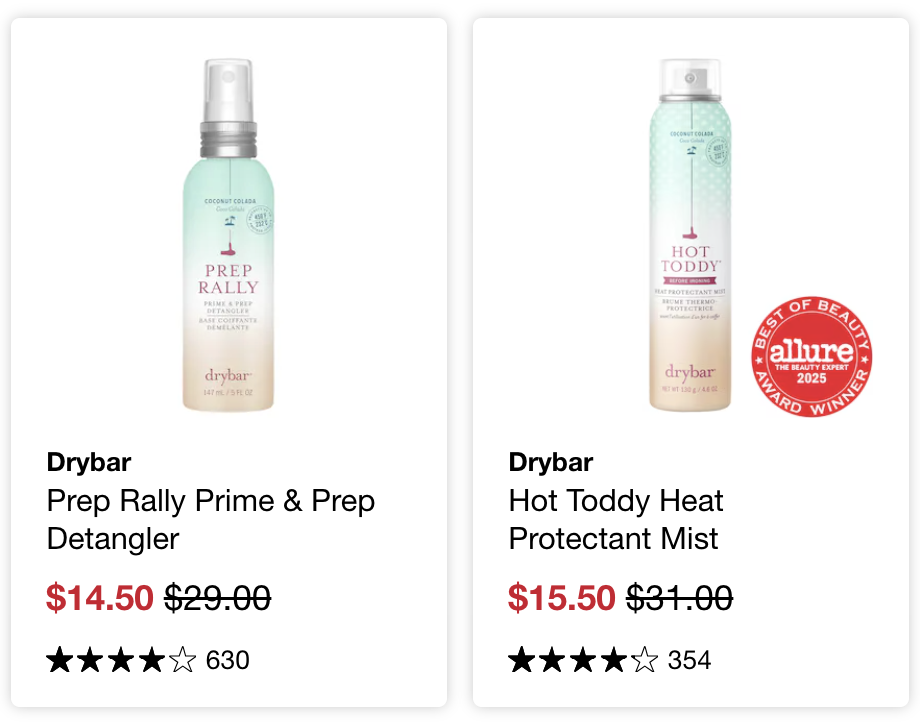This screenshot has height=722, width=920.
Task: View the 354 reviews count
Action: [x=689, y=660]
